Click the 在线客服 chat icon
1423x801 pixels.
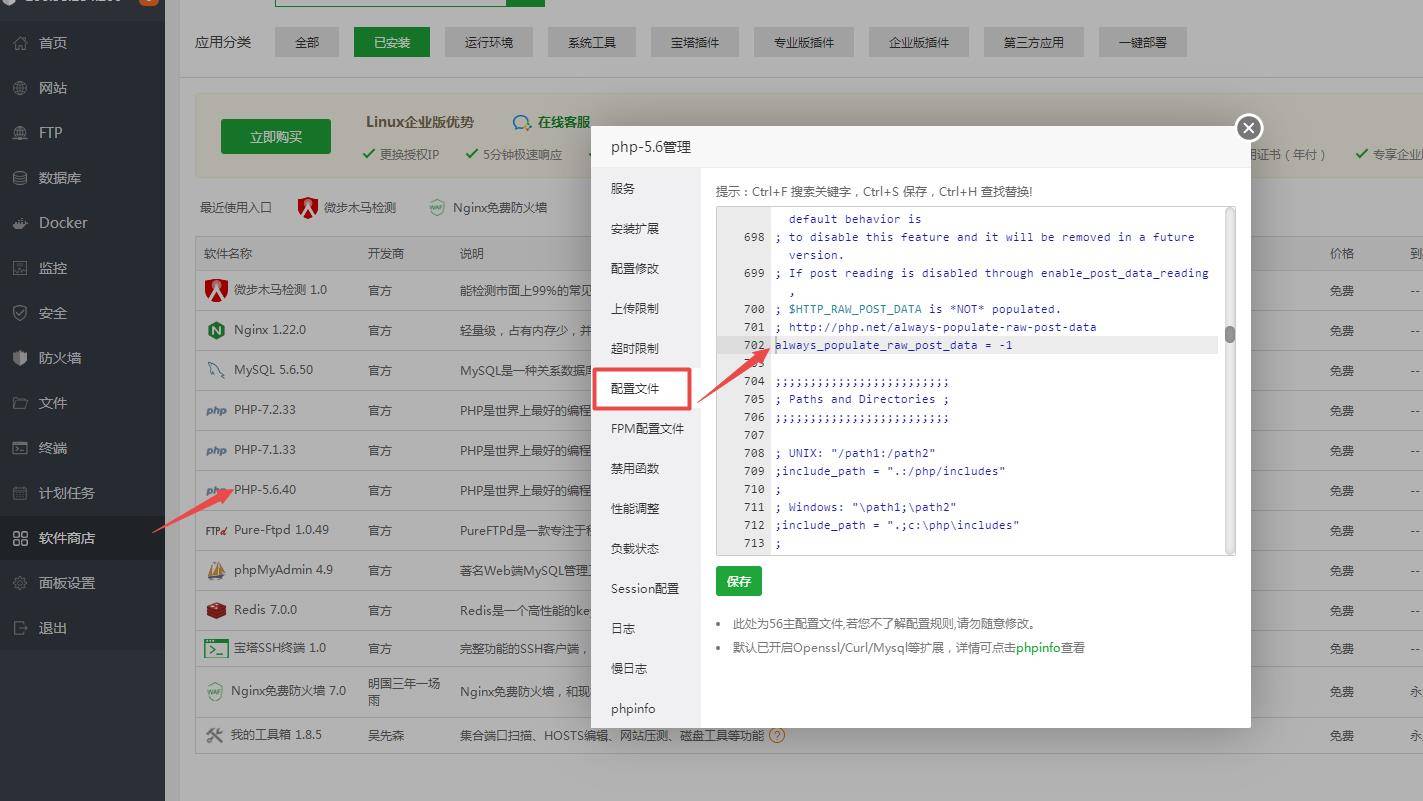click(x=522, y=122)
